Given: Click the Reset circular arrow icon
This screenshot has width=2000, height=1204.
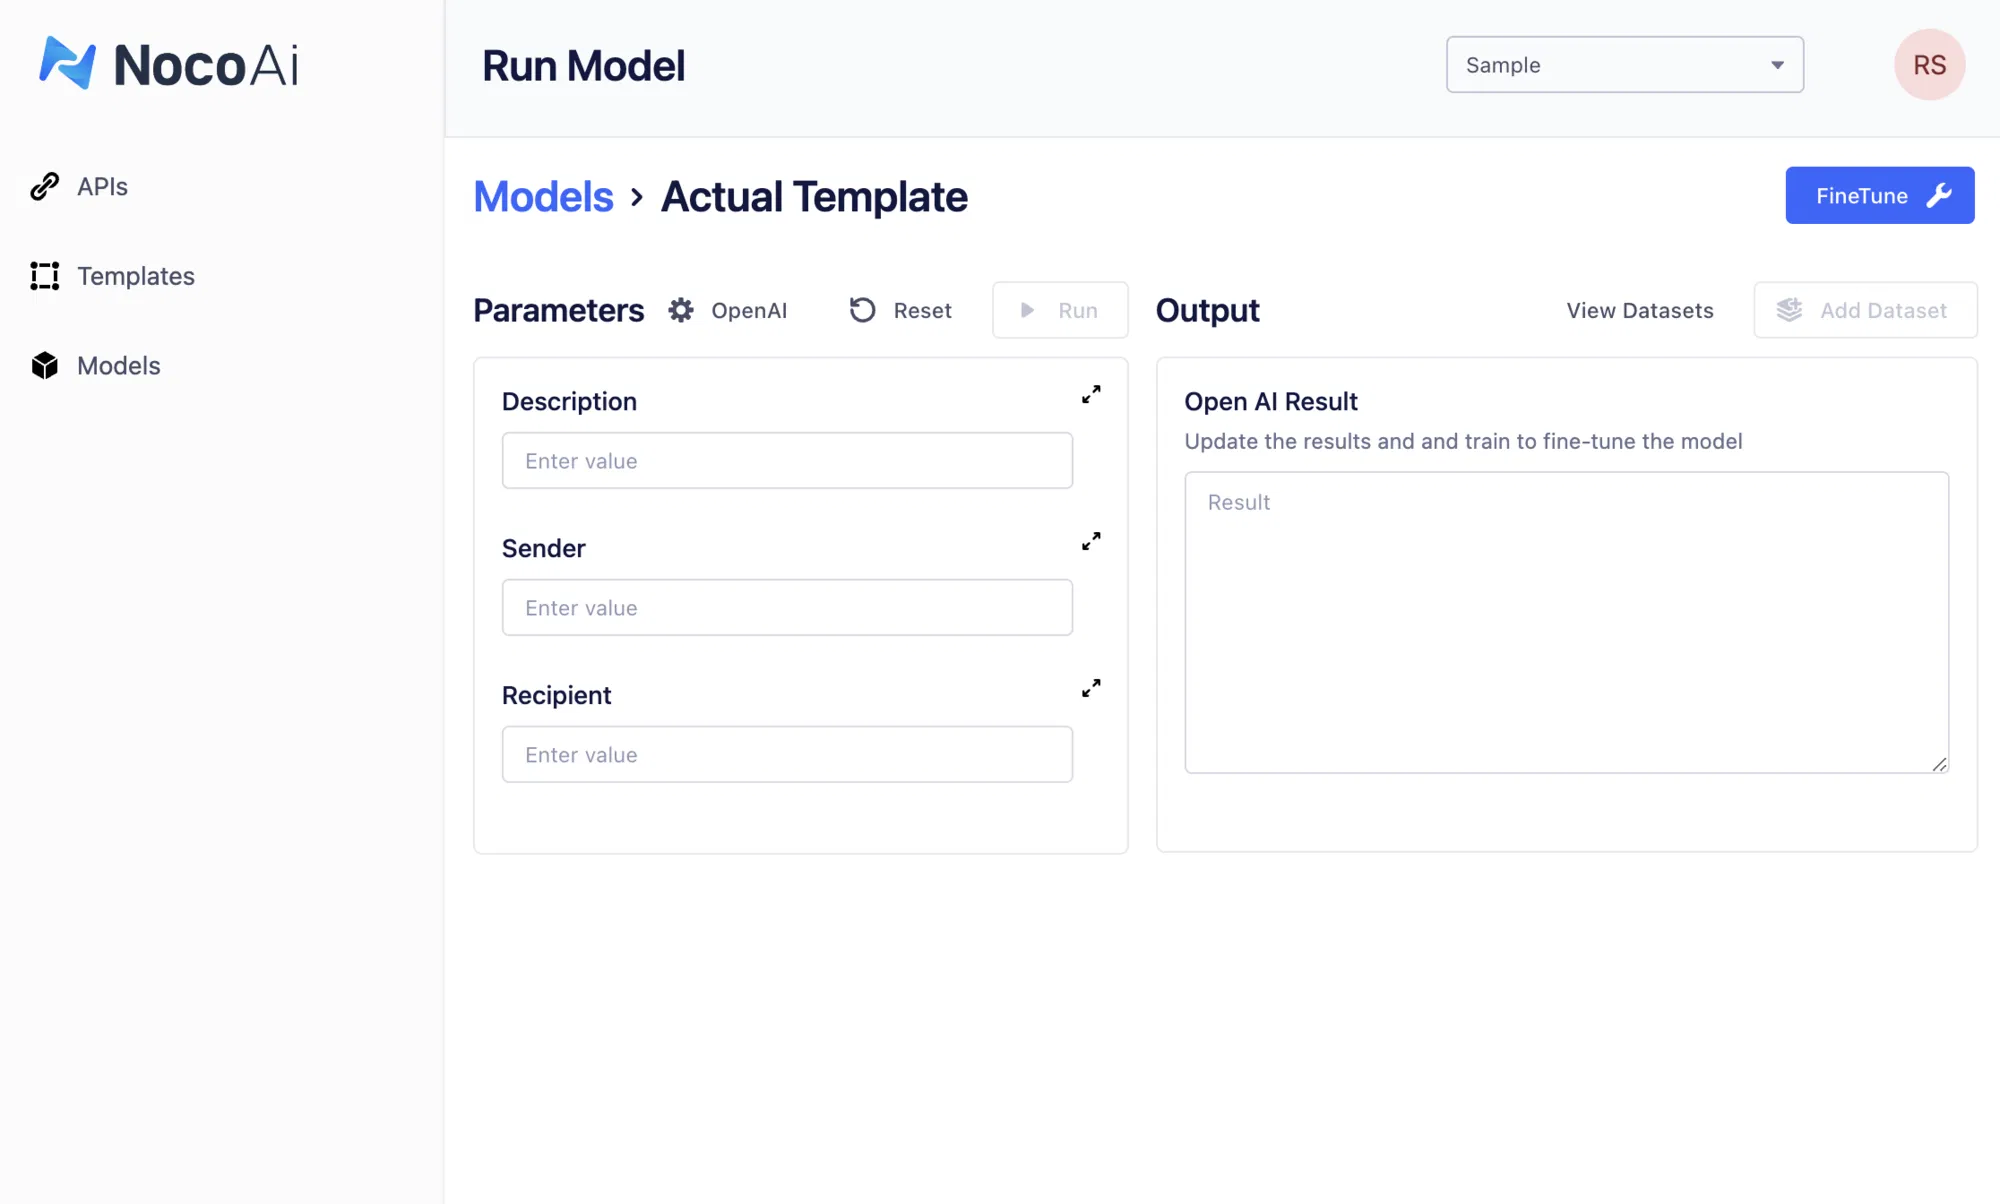Looking at the screenshot, I should [862, 310].
